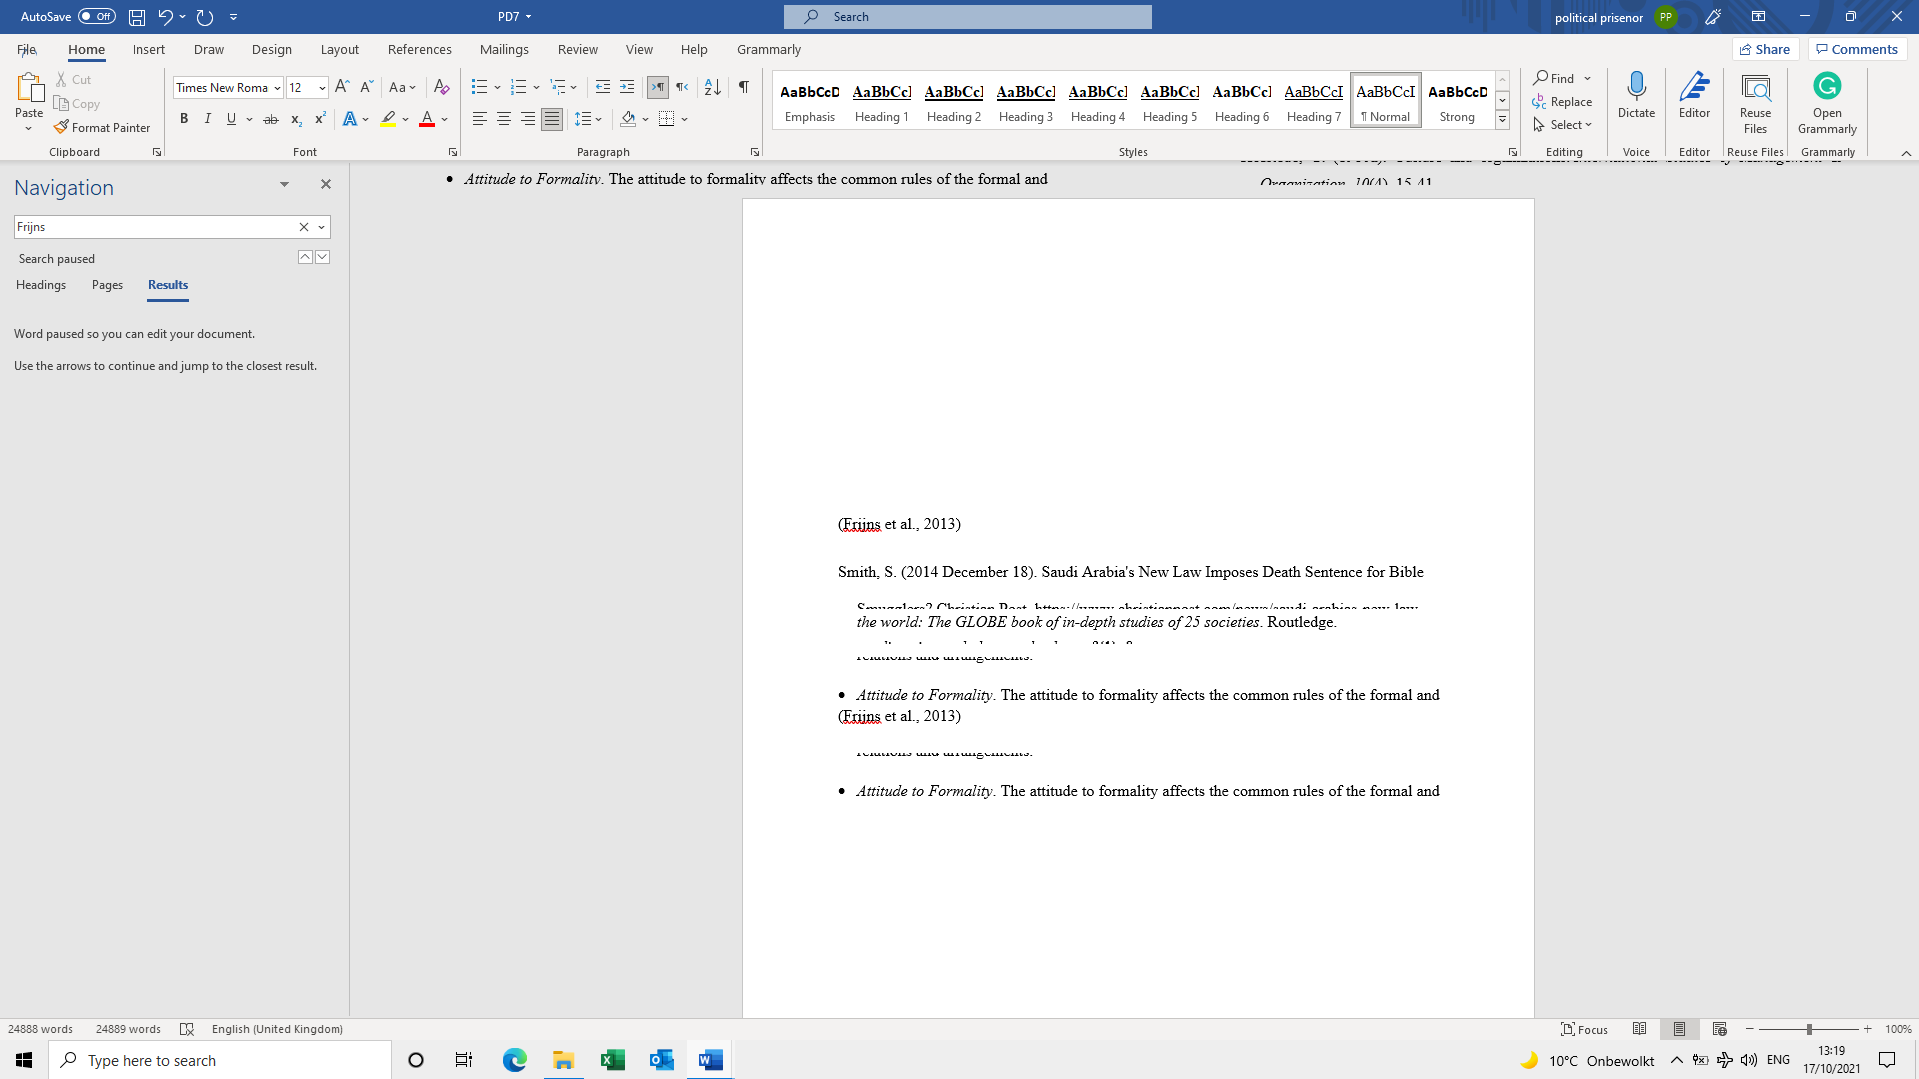The height and width of the screenshot is (1079, 1919).
Task: Increase font size
Action: pyautogui.click(x=342, y=87)
